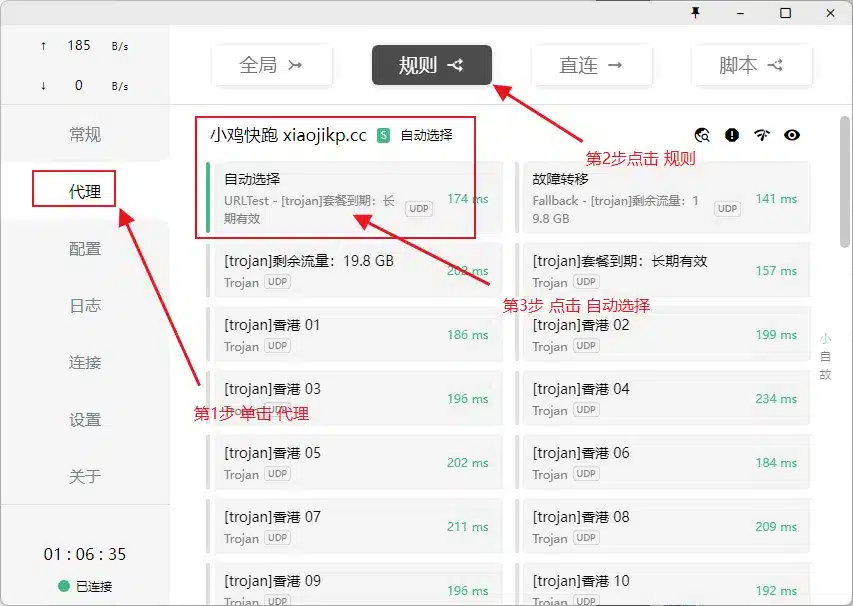This screenshot has height=606, width=853.
Task: Choose the 自动选择 URLTest proxy card
Action: pos(354,198)
